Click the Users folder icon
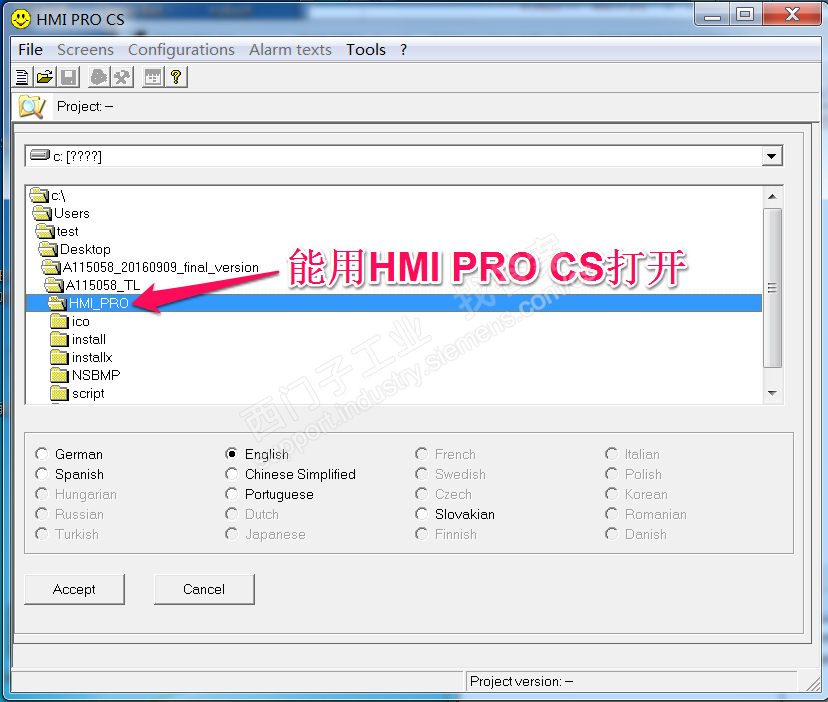Screen dimensions: 828x702 point(42,213)
